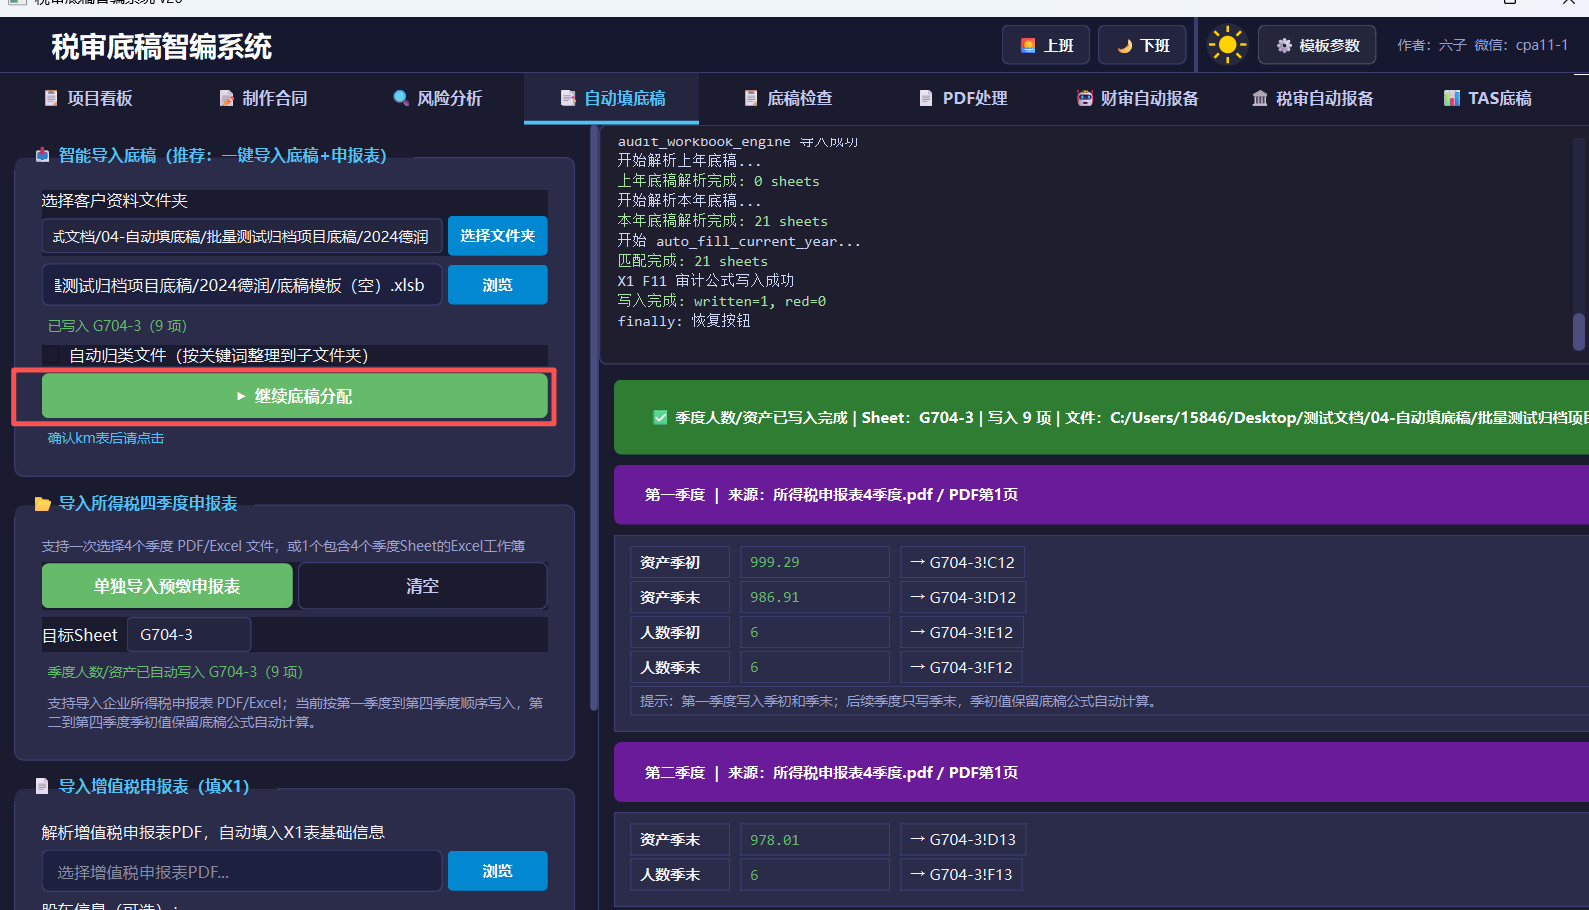Open the 制作合同 tab icon
The width and height of the screenshot is (1589, 910).
tap(226, 98)
